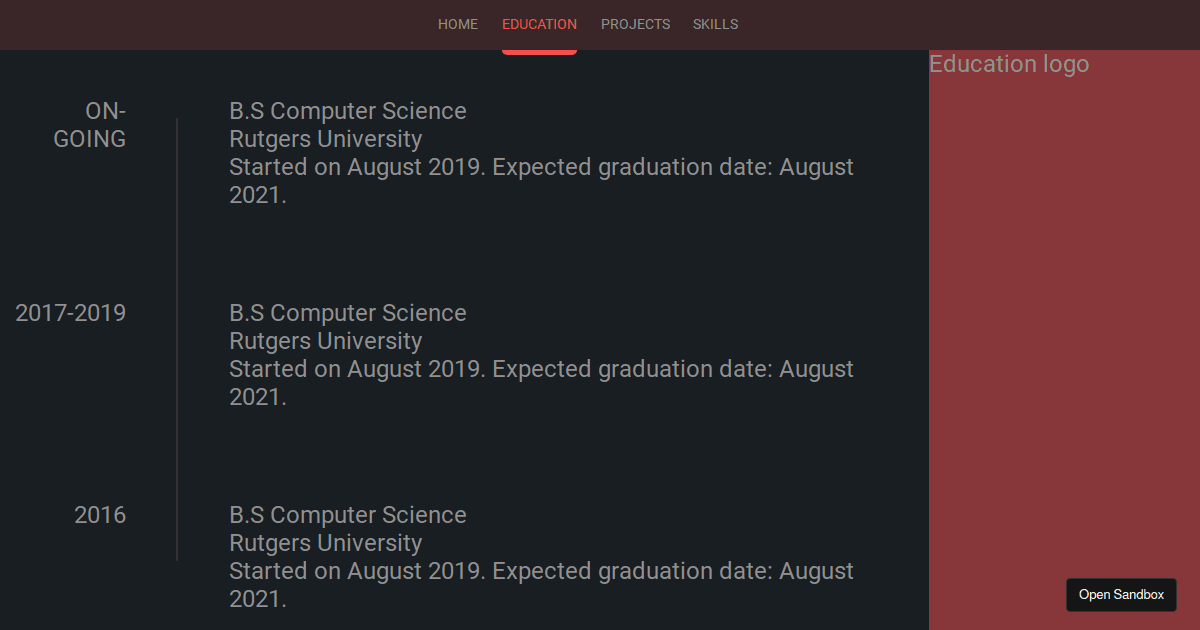Open the PROJECTS section from the navbar
1200x630 pixels.
(635, 24)
